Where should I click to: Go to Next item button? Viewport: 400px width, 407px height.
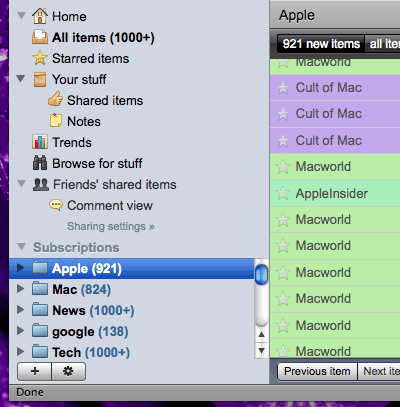click(379, 371)
